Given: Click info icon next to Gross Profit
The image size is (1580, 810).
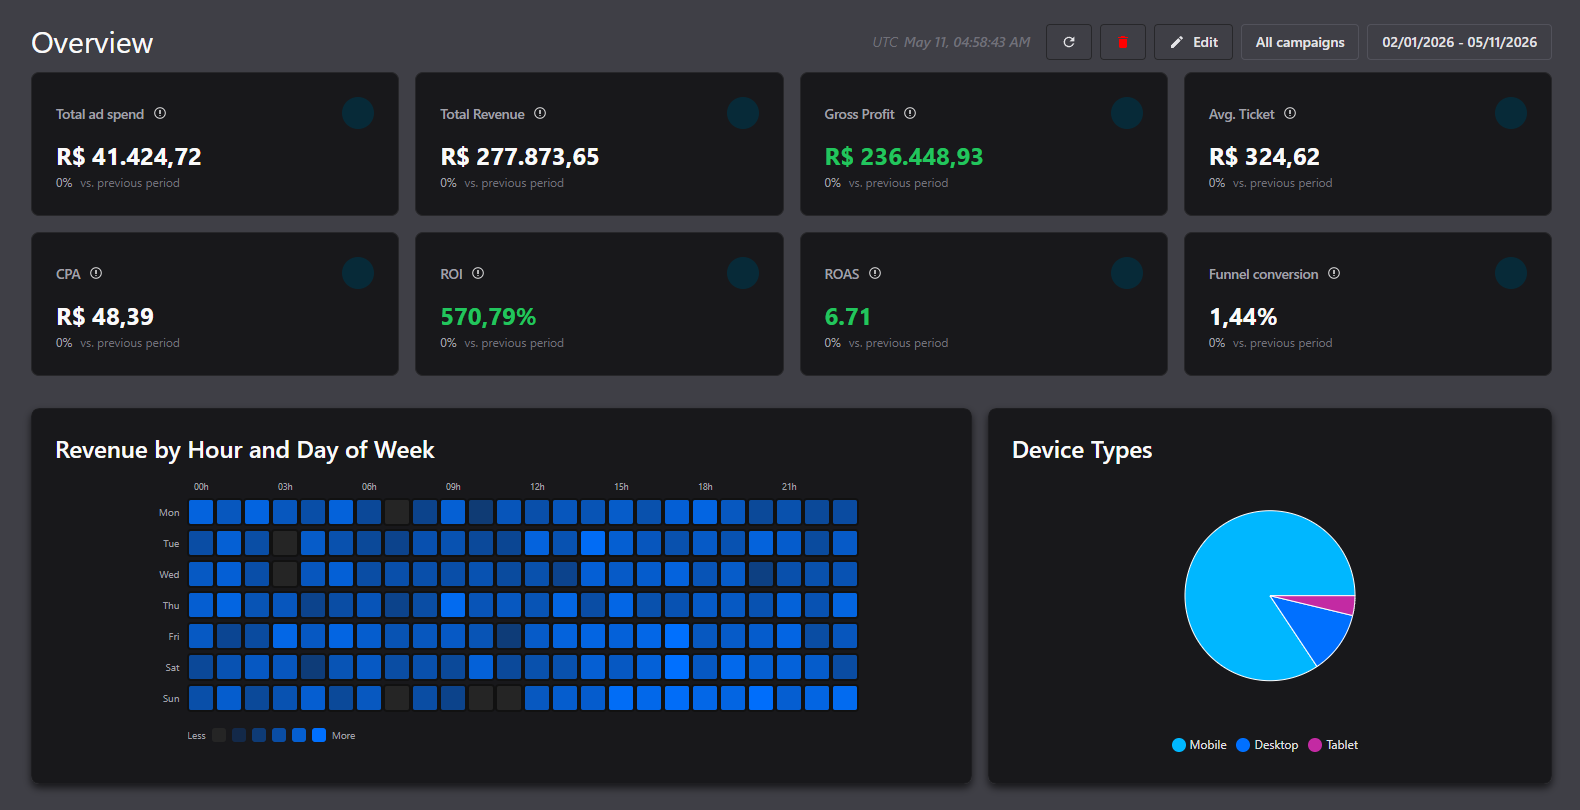Looking at the screenshot, I should point(910,113).
